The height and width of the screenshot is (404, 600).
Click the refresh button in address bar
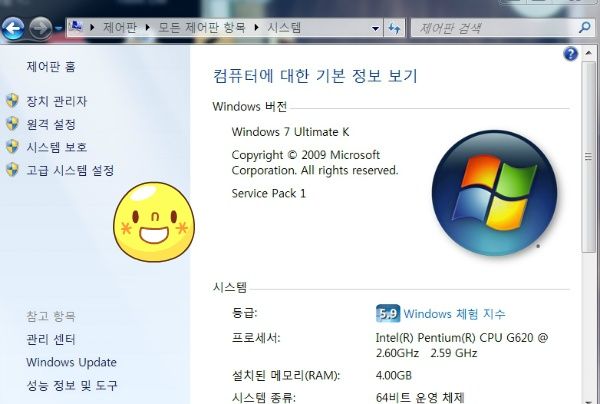pyautogui.click(x=394, y=28)
